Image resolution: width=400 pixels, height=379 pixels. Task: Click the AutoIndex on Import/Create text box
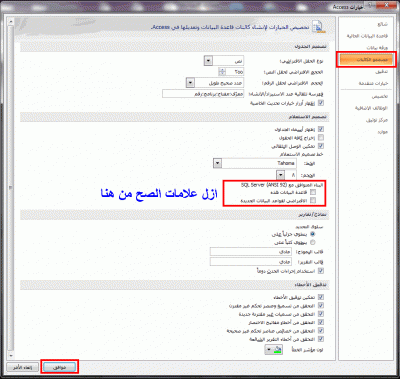(x=203, y=94)
